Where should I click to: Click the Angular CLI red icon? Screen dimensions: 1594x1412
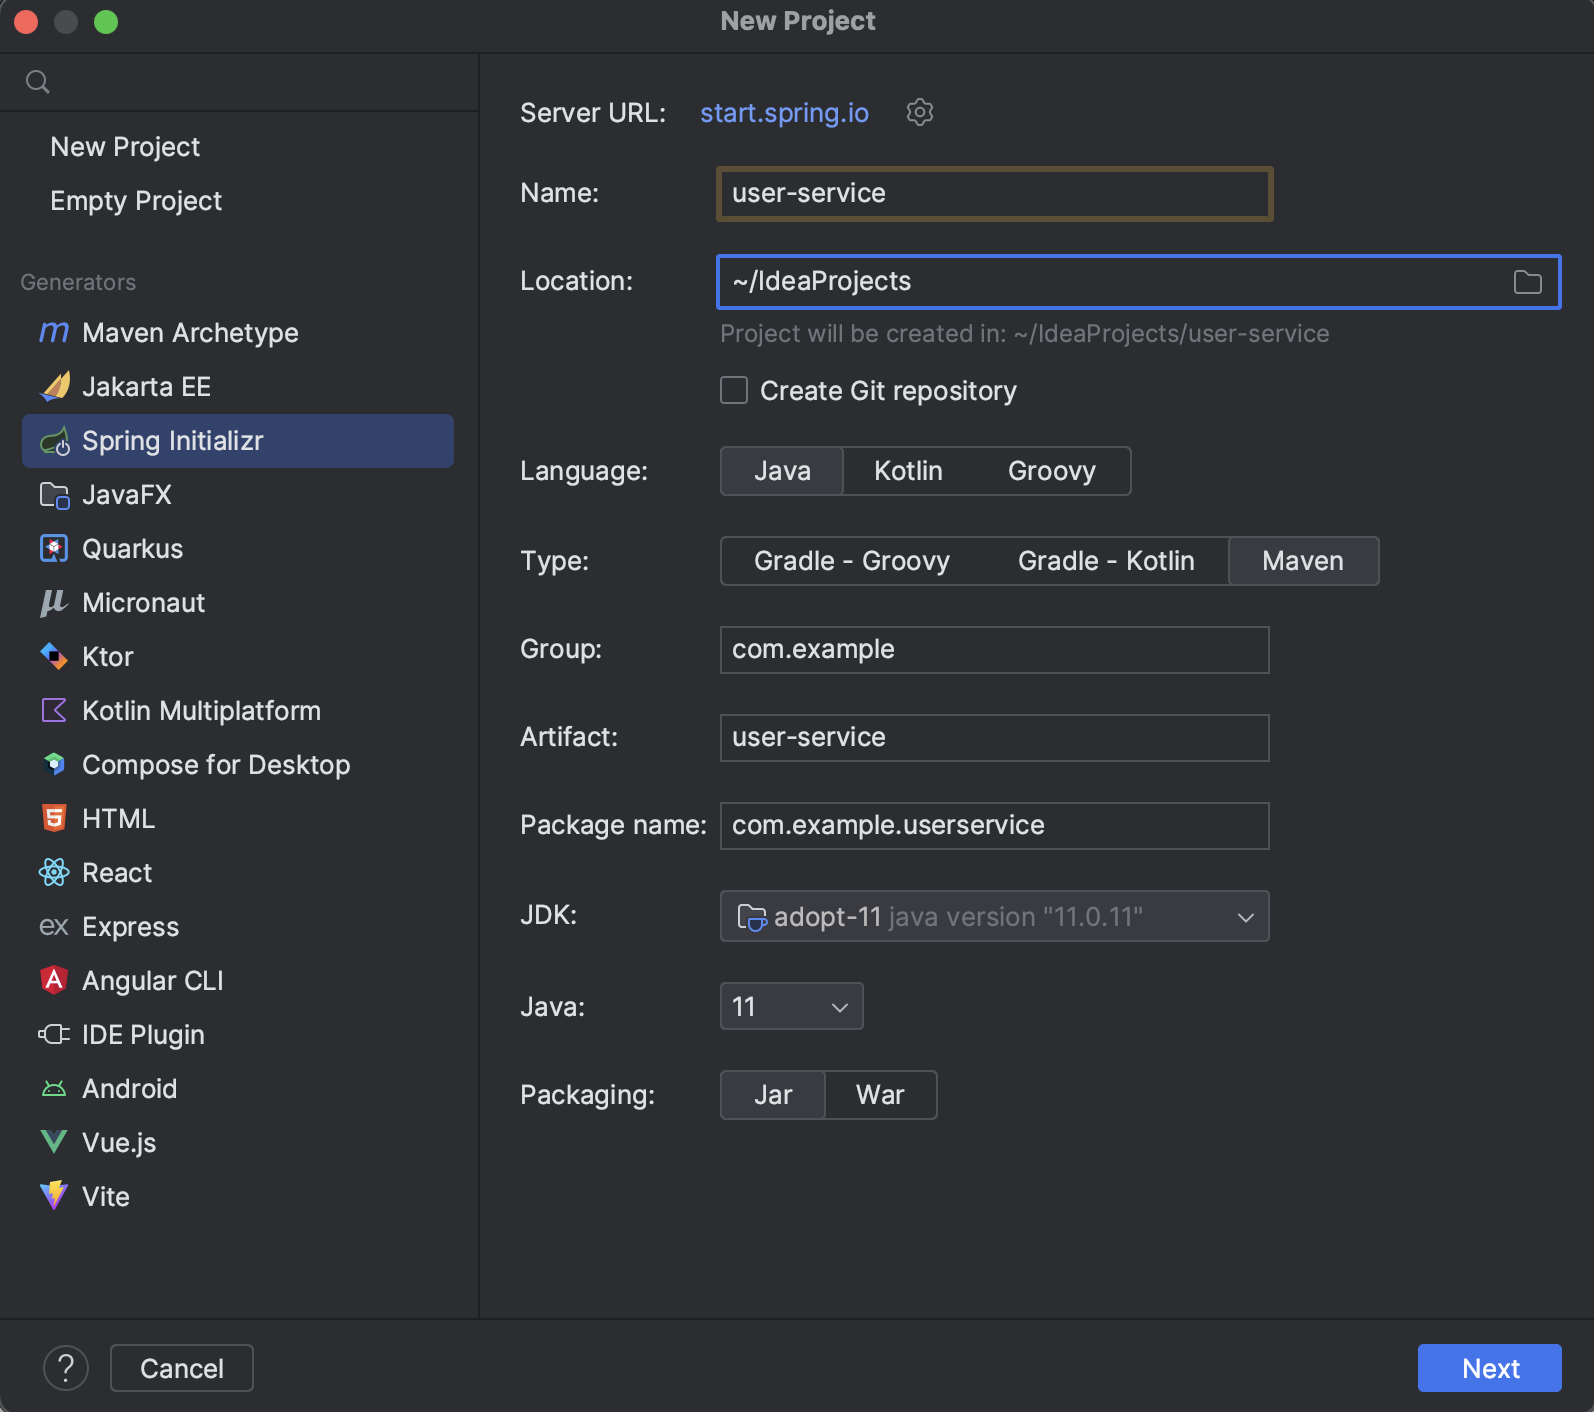(54, 980)
